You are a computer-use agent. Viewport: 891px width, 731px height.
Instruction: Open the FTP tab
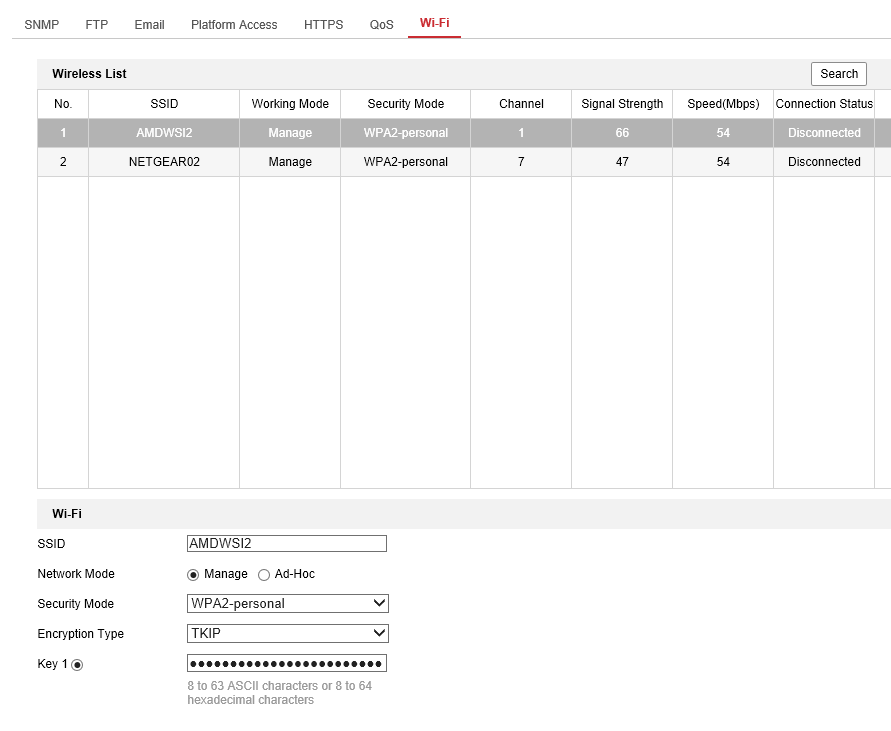pos(96,24)
